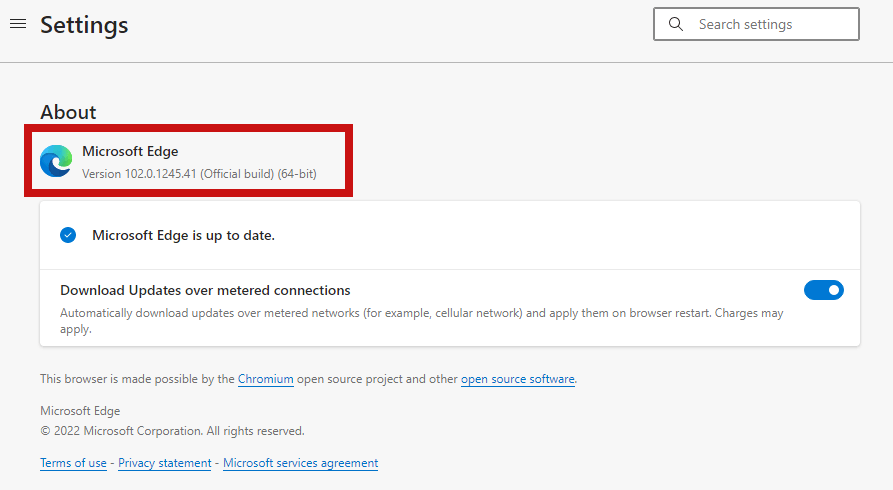Toggle Download Updates over metered connections

pyautogui.click(x=824, y=290)
